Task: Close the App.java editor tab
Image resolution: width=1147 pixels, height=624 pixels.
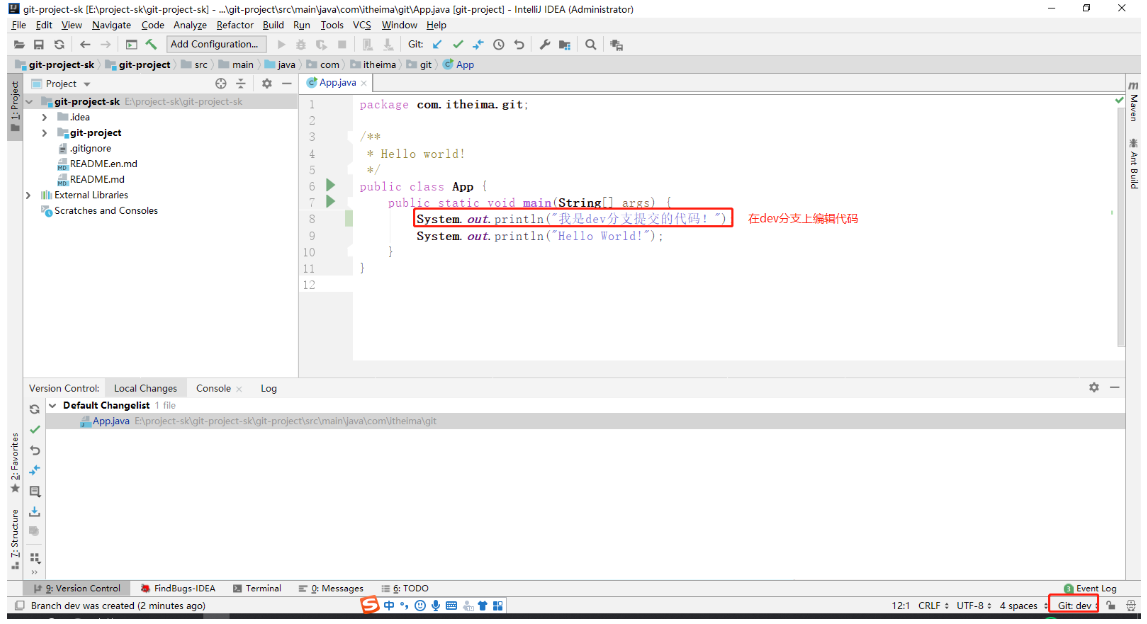Action: 364,83
